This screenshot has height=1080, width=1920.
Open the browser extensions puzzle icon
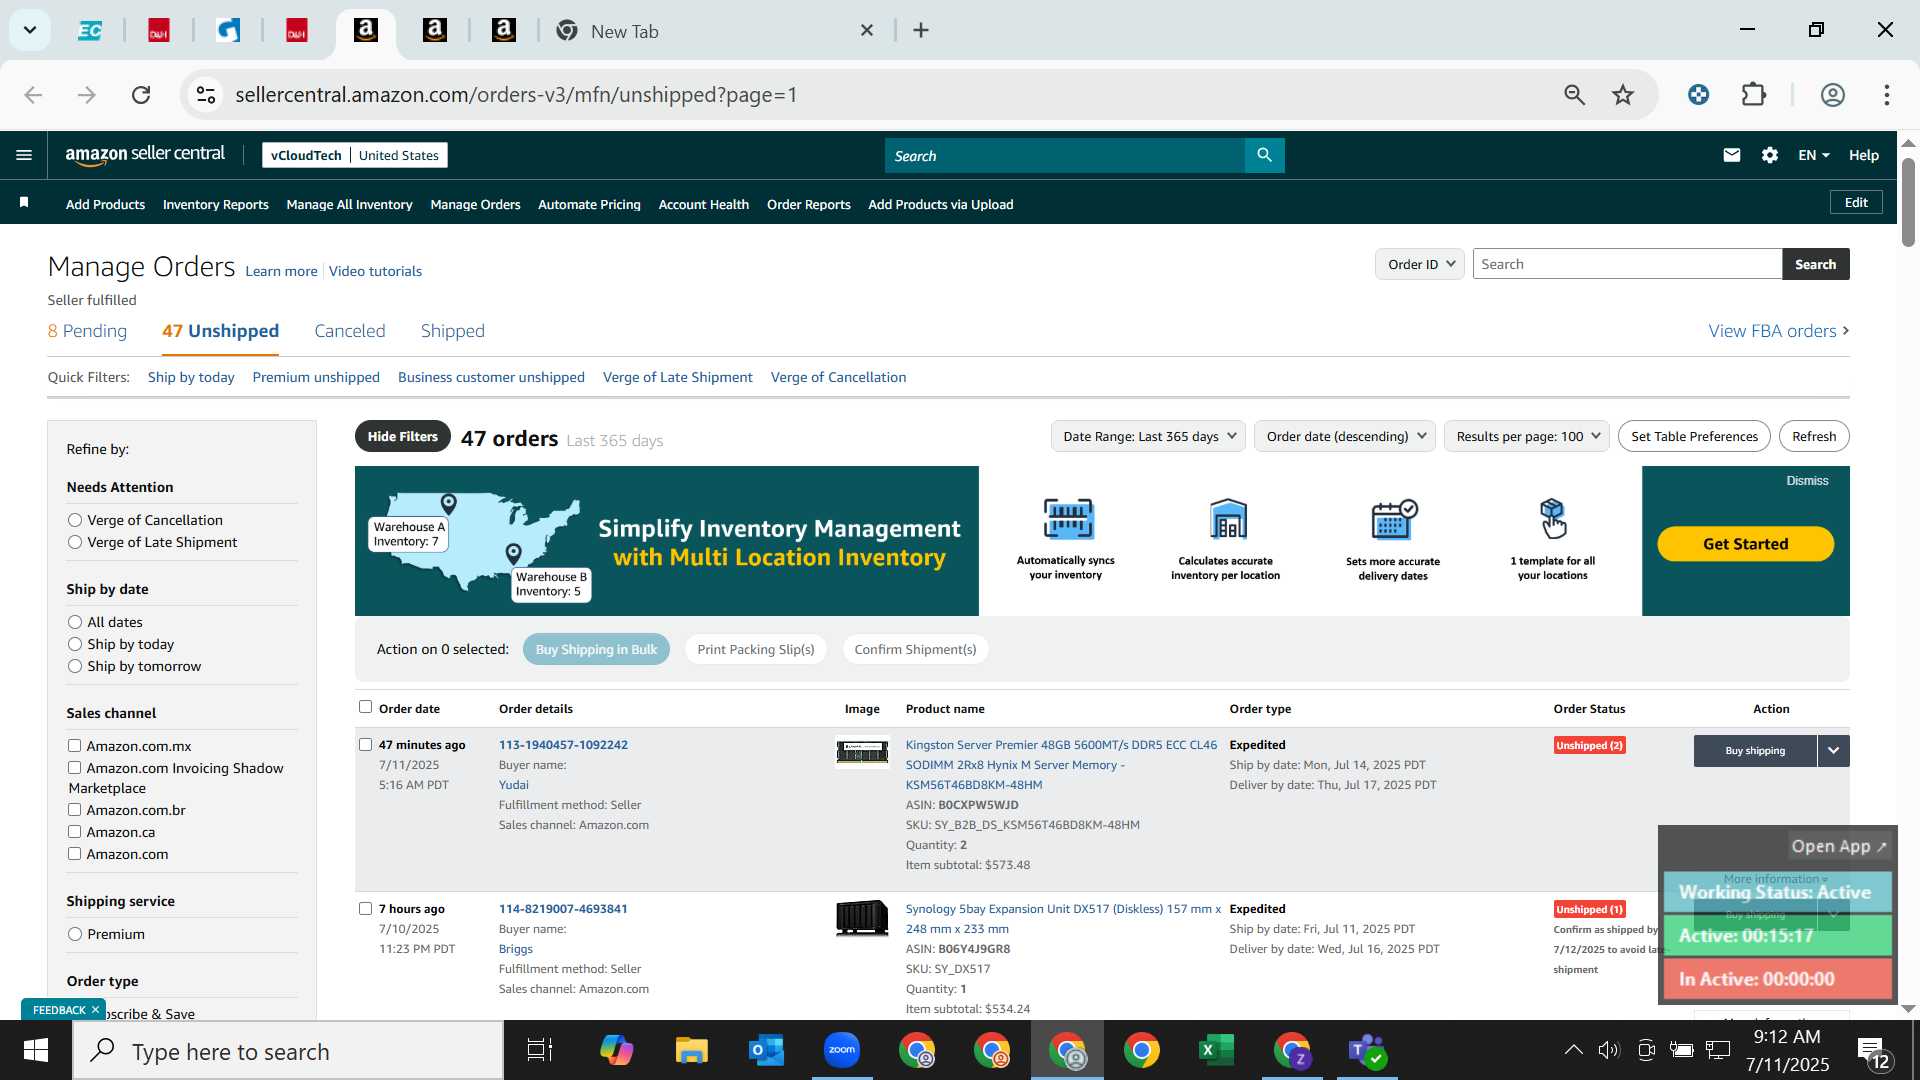pos(1754,95)
